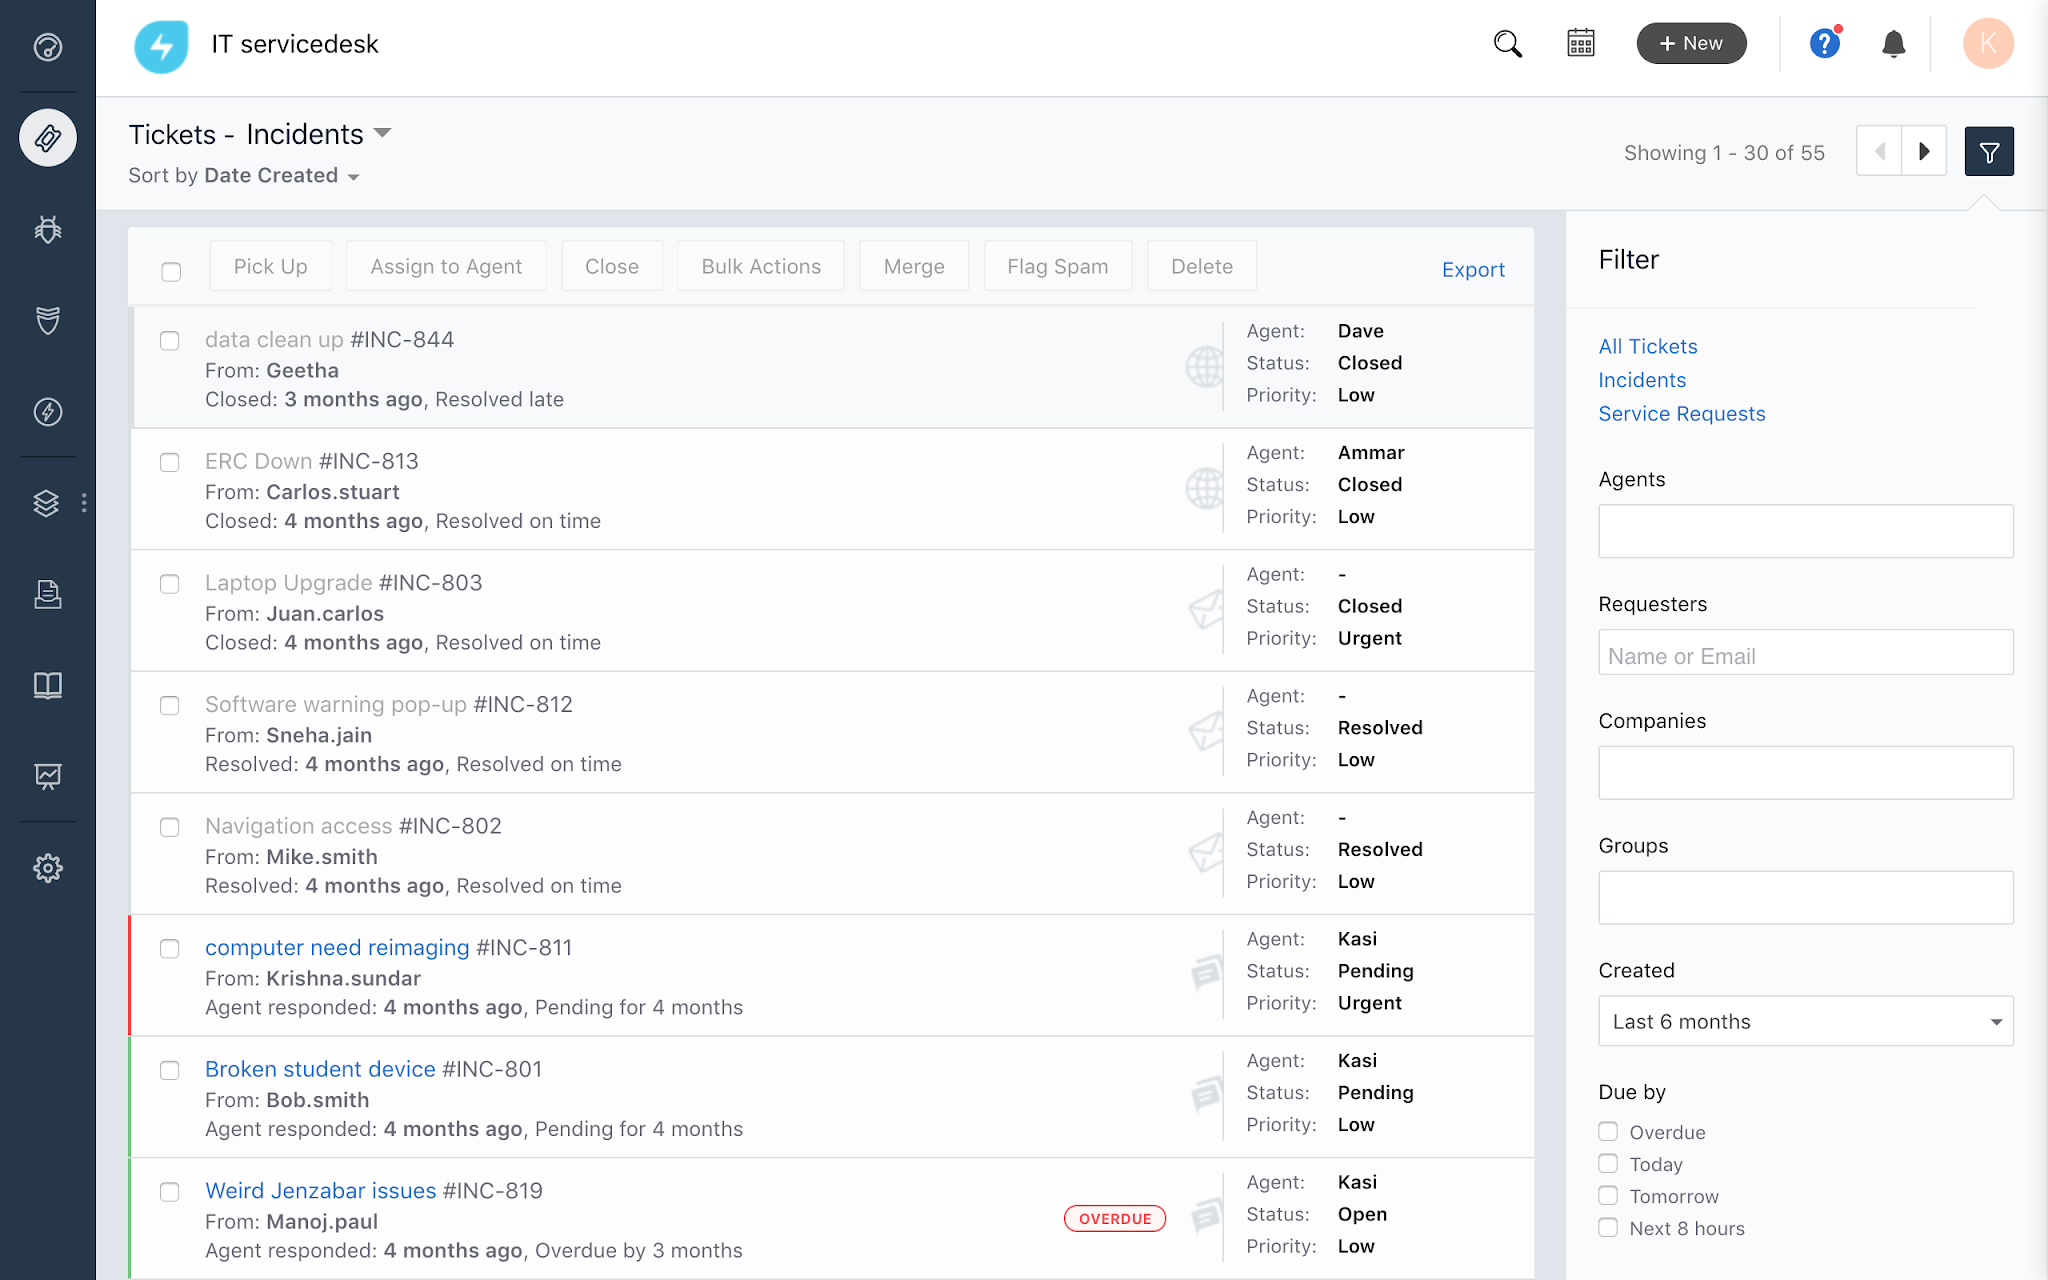Go to previous page arrow

[x=1879, y=152]
